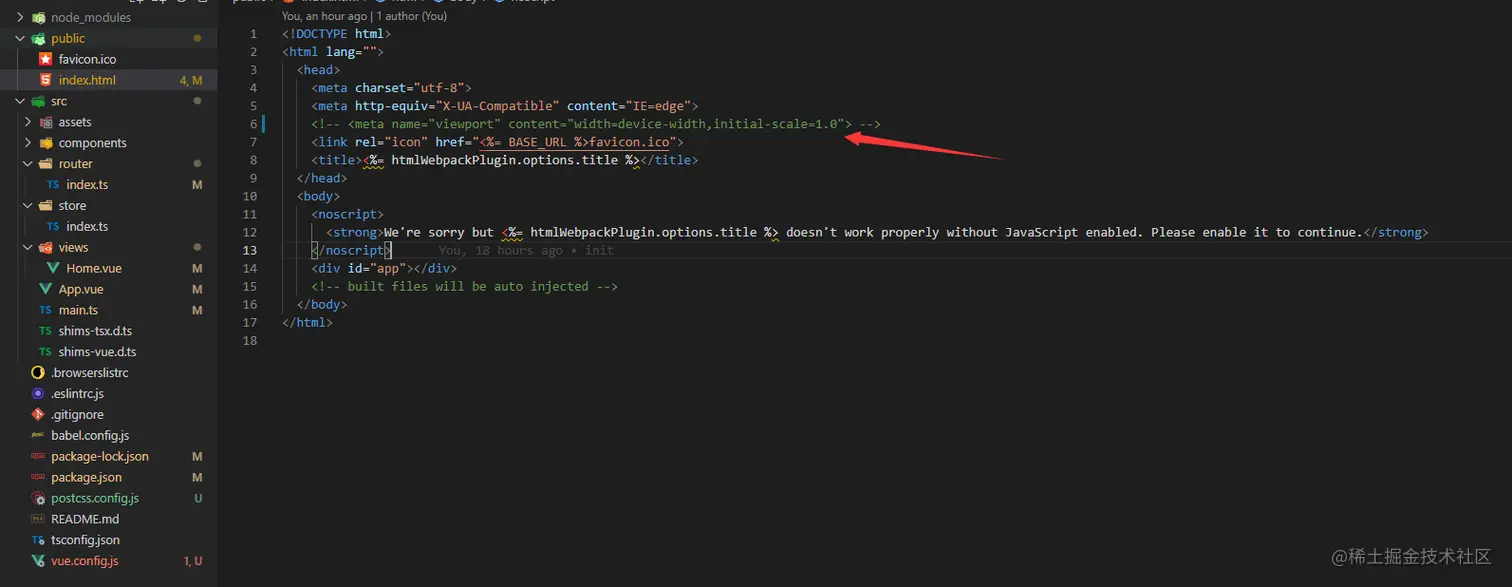The image size is (1512, 587).
Task: Click the commented-out viewport meta line
Action: coord(596,124)
